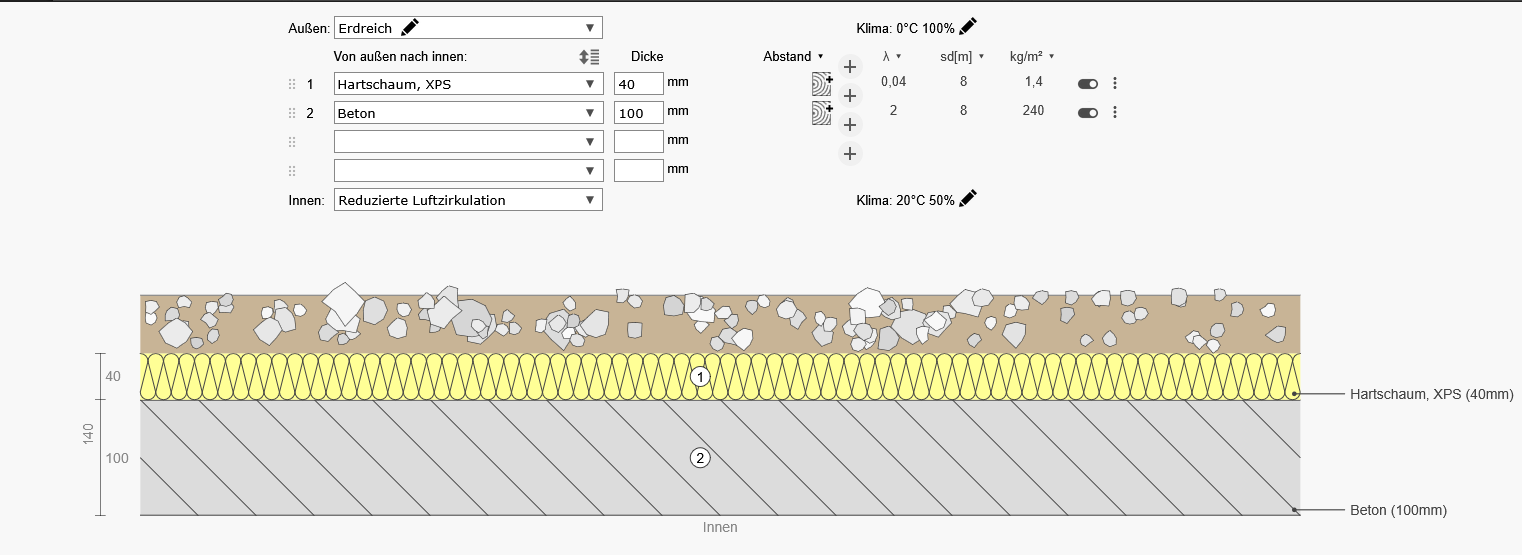Toggle the Beton layer on or off

(1087, 113)
